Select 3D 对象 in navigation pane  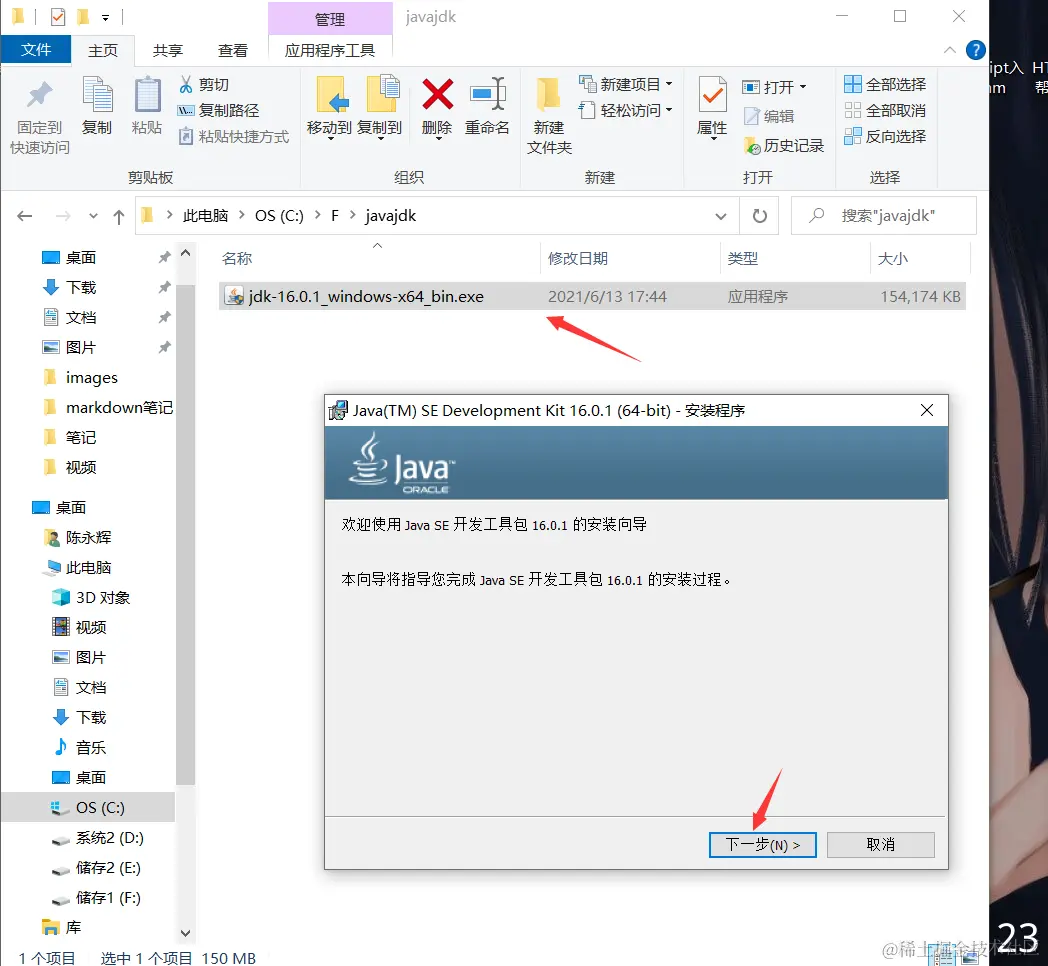click(x=102, y=598)
